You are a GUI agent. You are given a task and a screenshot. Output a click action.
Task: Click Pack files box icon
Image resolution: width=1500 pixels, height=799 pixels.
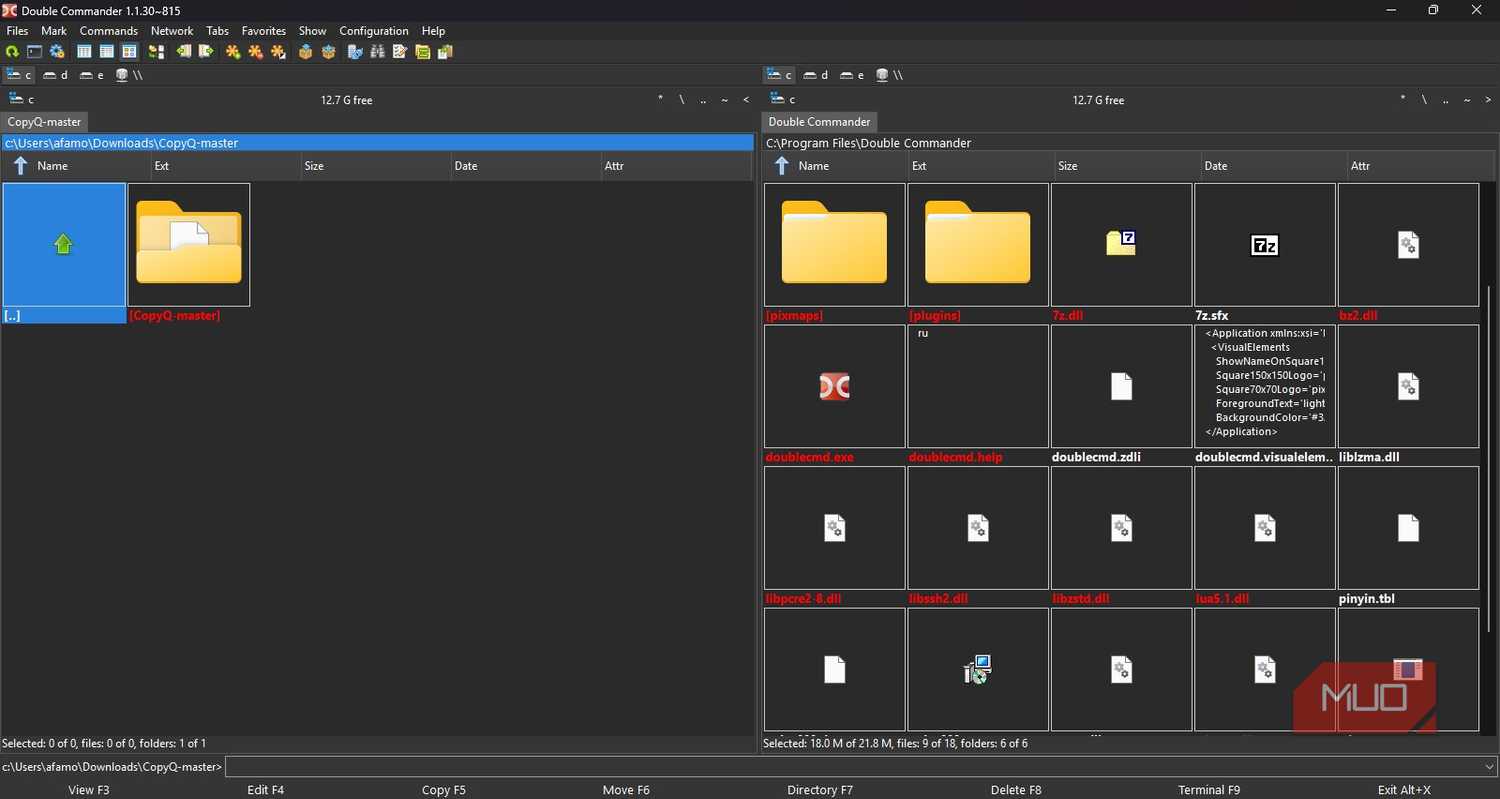[x=306, y=52]
